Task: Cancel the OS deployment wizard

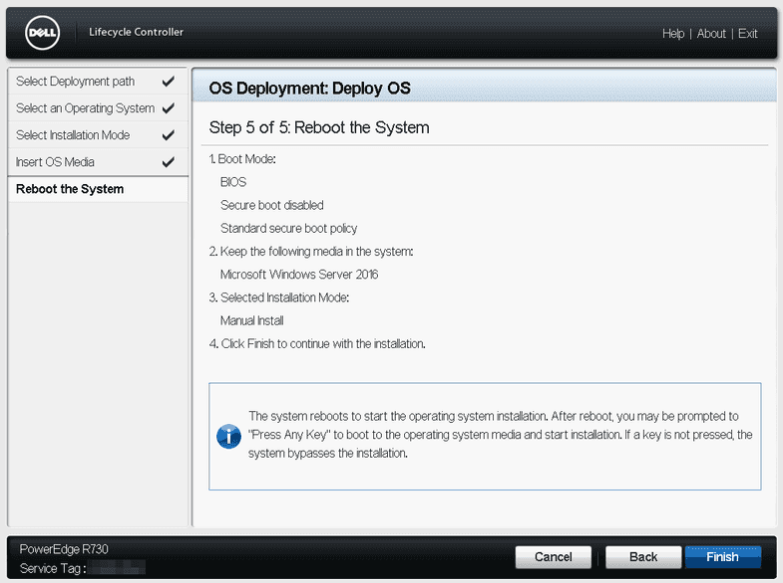Action: click(553, 557)
